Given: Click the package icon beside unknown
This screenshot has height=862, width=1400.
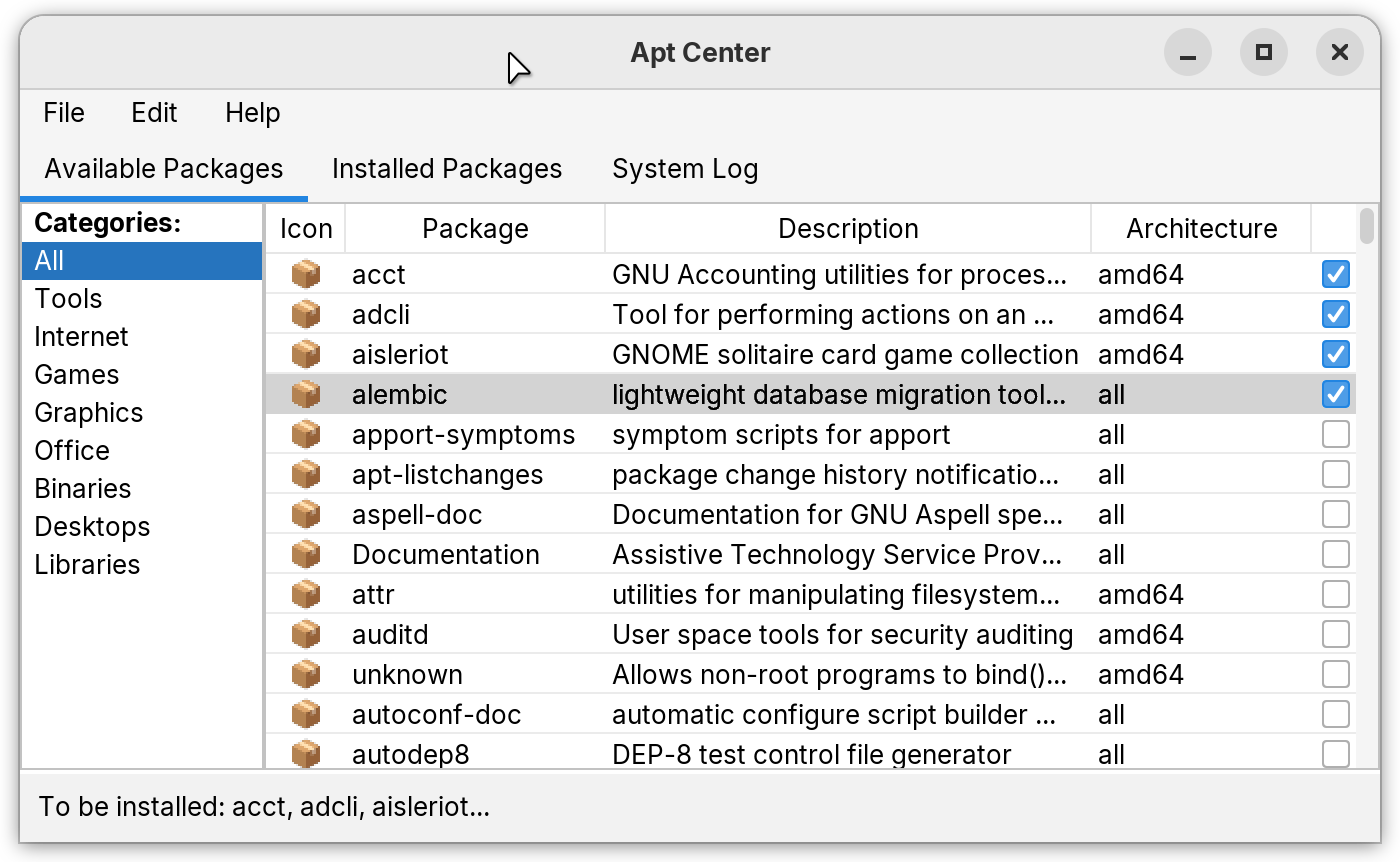Looking at the screenshot, I should pos(306,673).
